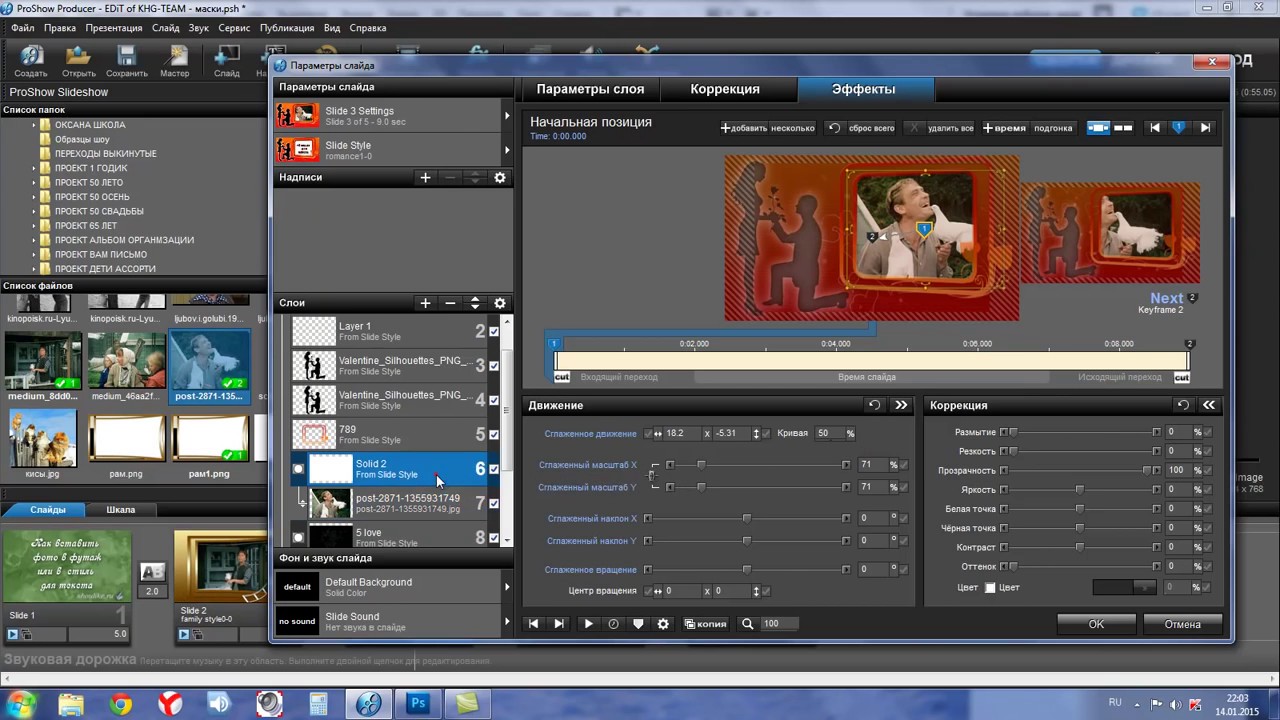Play the slide preview
1280x720 pixels.
pos(588,623)
